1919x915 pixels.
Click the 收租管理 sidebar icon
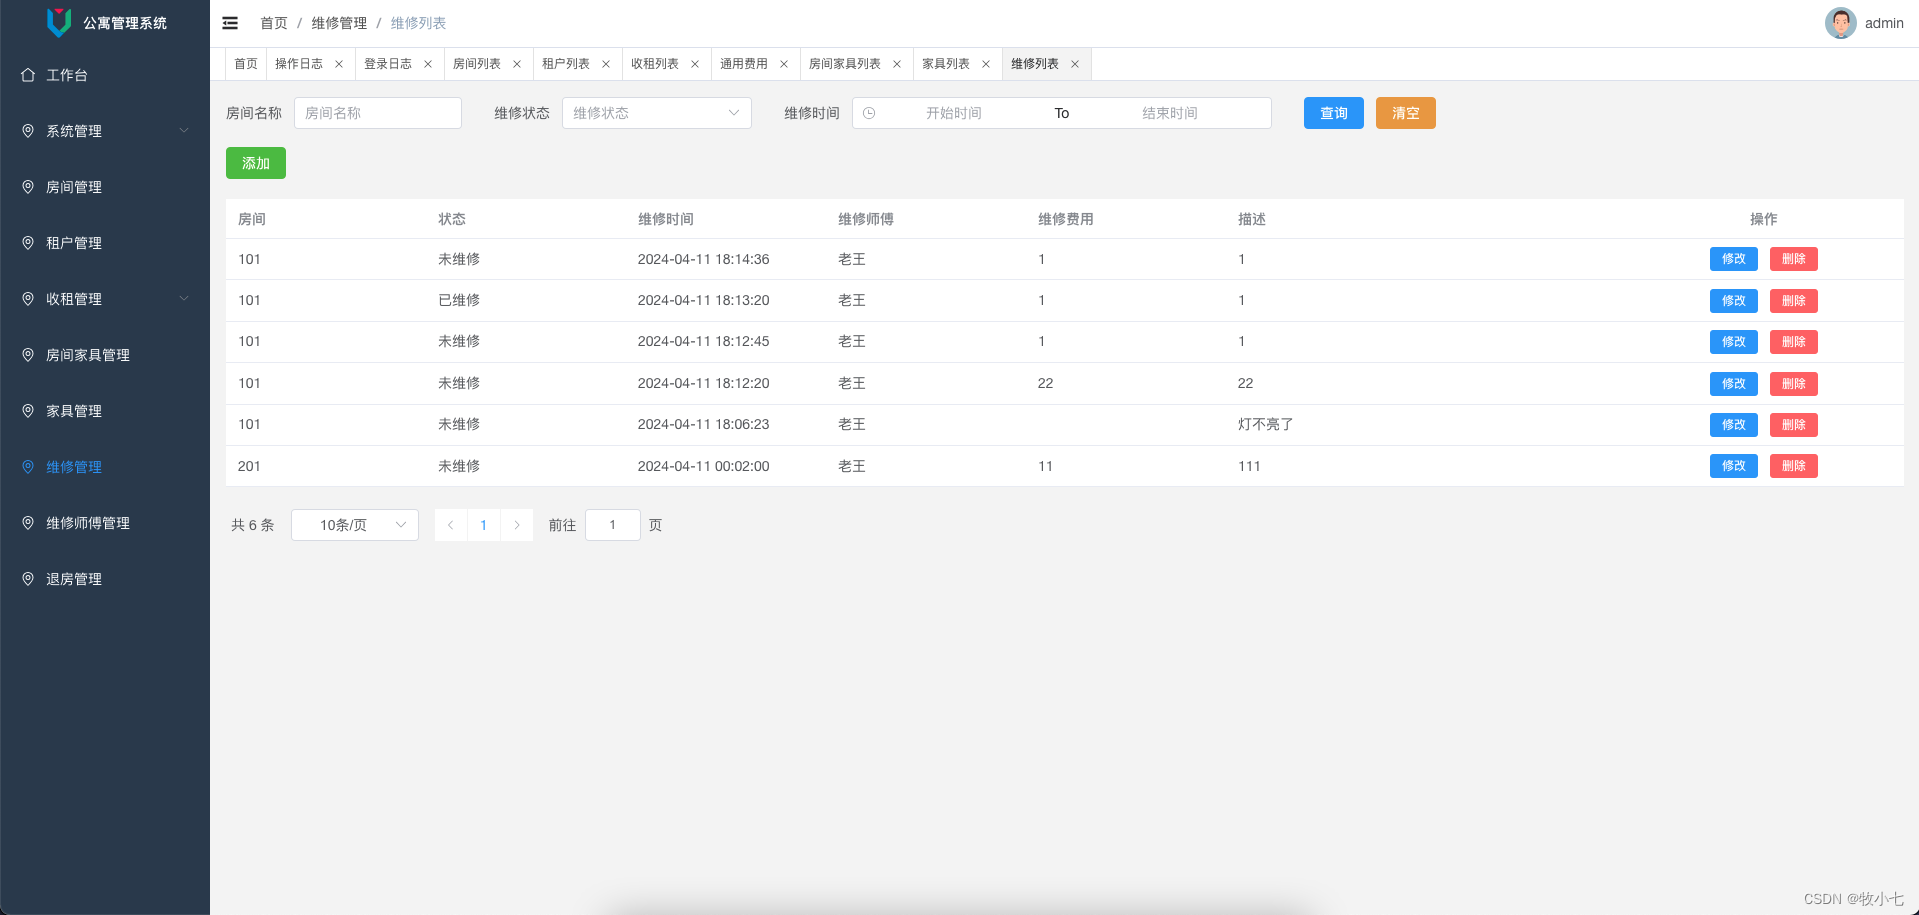28,299
